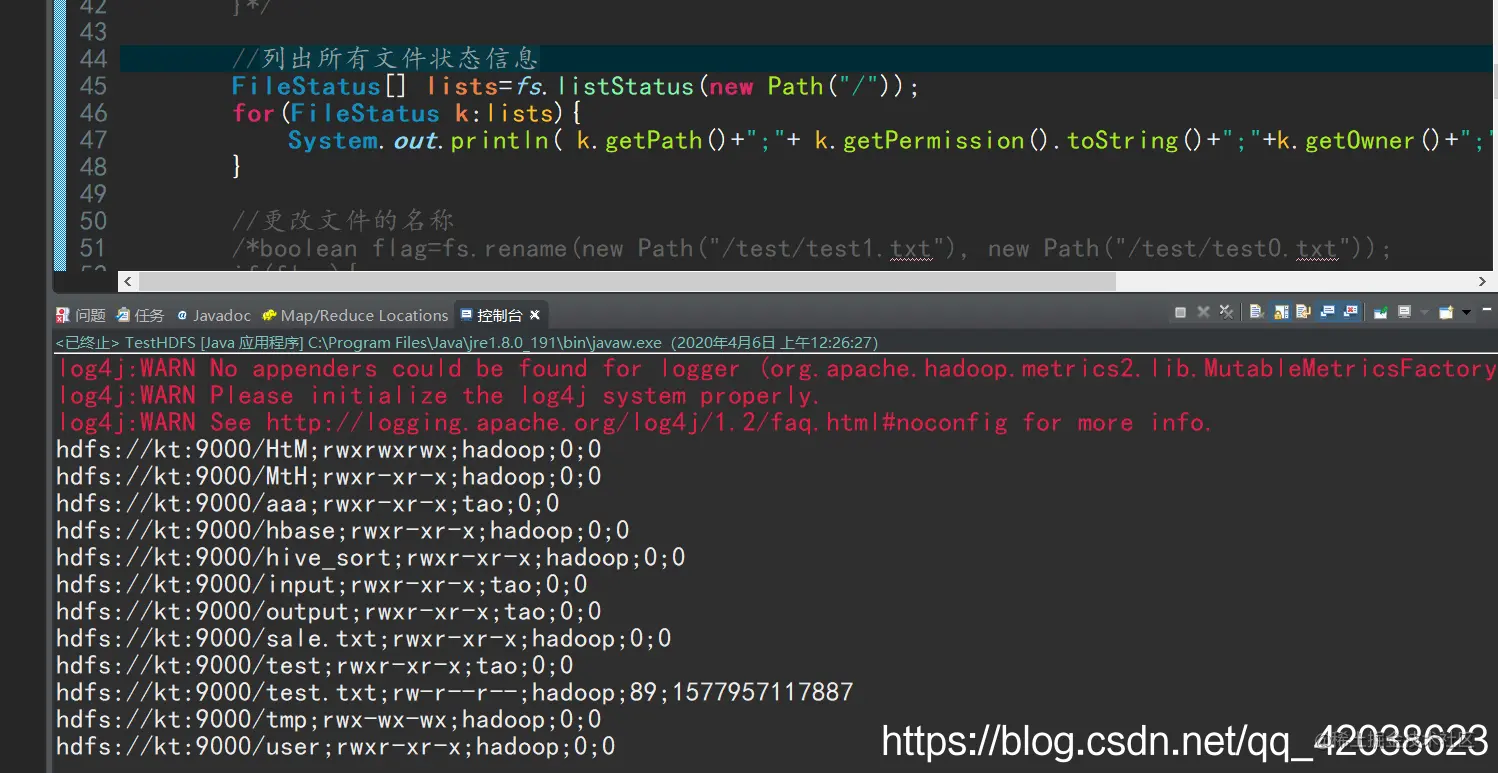
Task: Click Remove Launch single X icon
Action: pos(1203,312)
